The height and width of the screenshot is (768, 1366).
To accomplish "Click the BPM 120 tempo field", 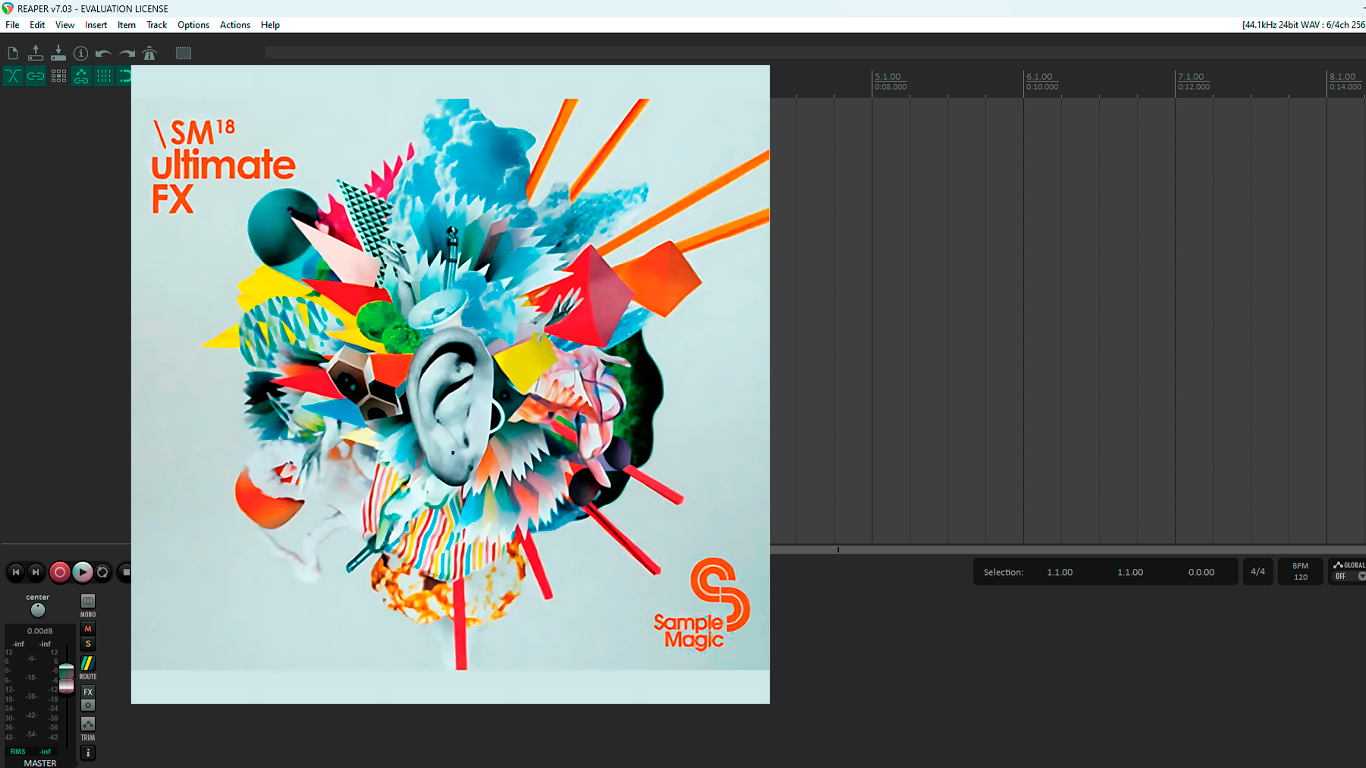I will [1300, 572].
